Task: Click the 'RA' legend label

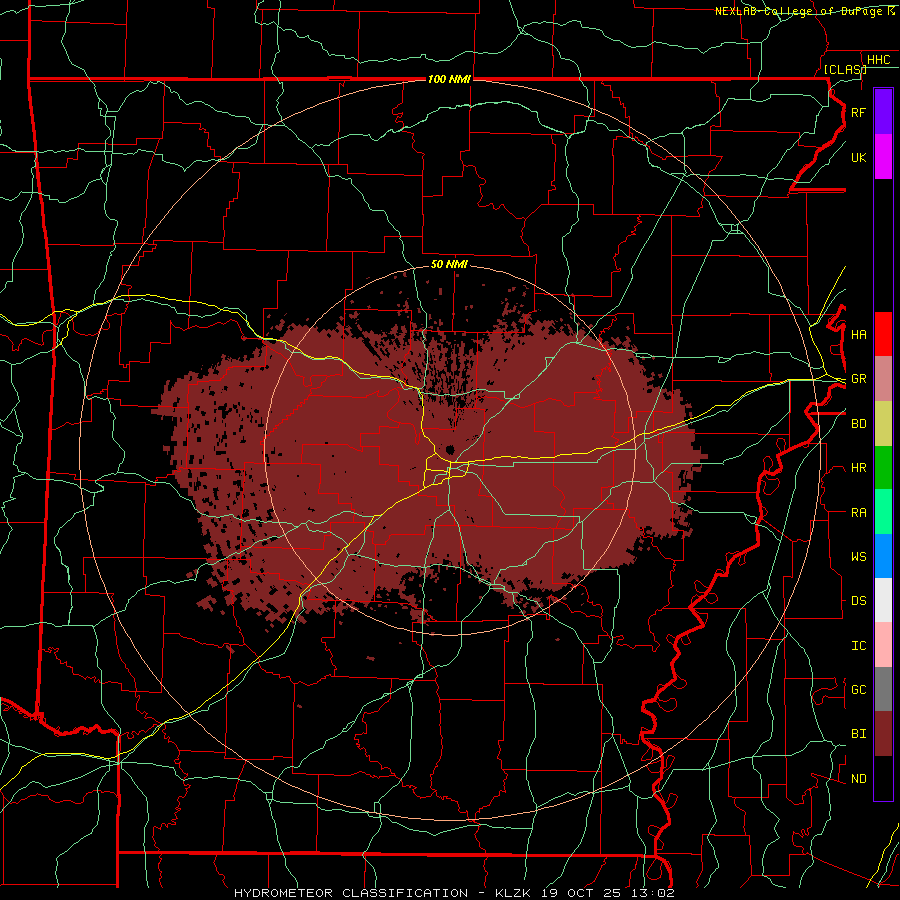Action: click(x=858, y=513)
